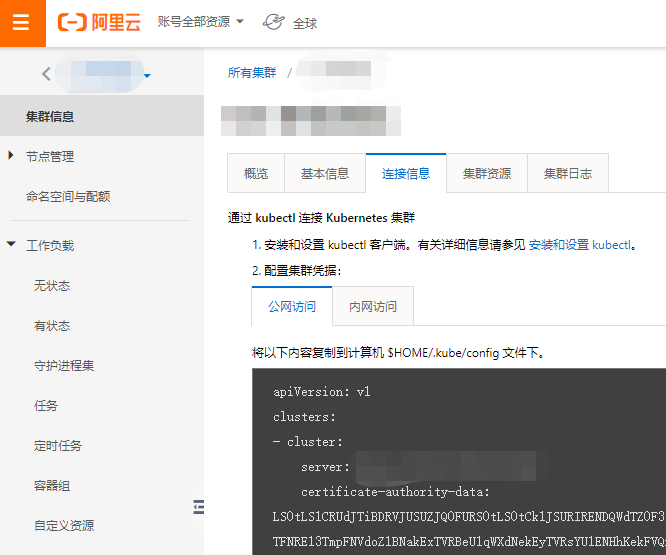The height and width of the screenshot is (555, 666).
Task: Expand the 节点管理 tree section
Action: coord(11,156)
